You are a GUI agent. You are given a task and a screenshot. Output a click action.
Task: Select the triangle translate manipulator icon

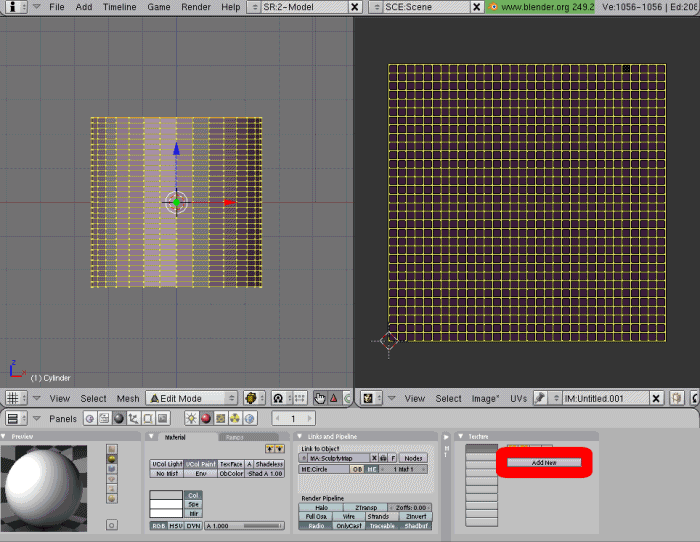(x=334, y=398)
